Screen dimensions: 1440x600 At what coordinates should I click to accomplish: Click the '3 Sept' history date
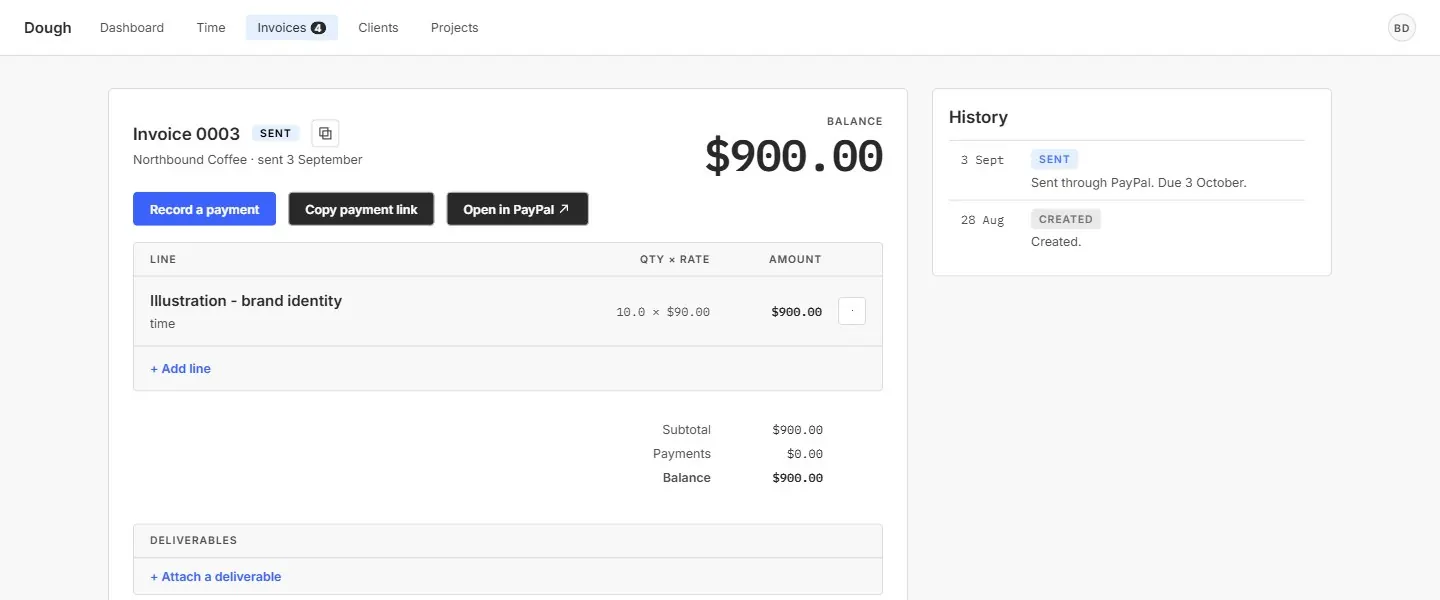(x=982, y=160)
